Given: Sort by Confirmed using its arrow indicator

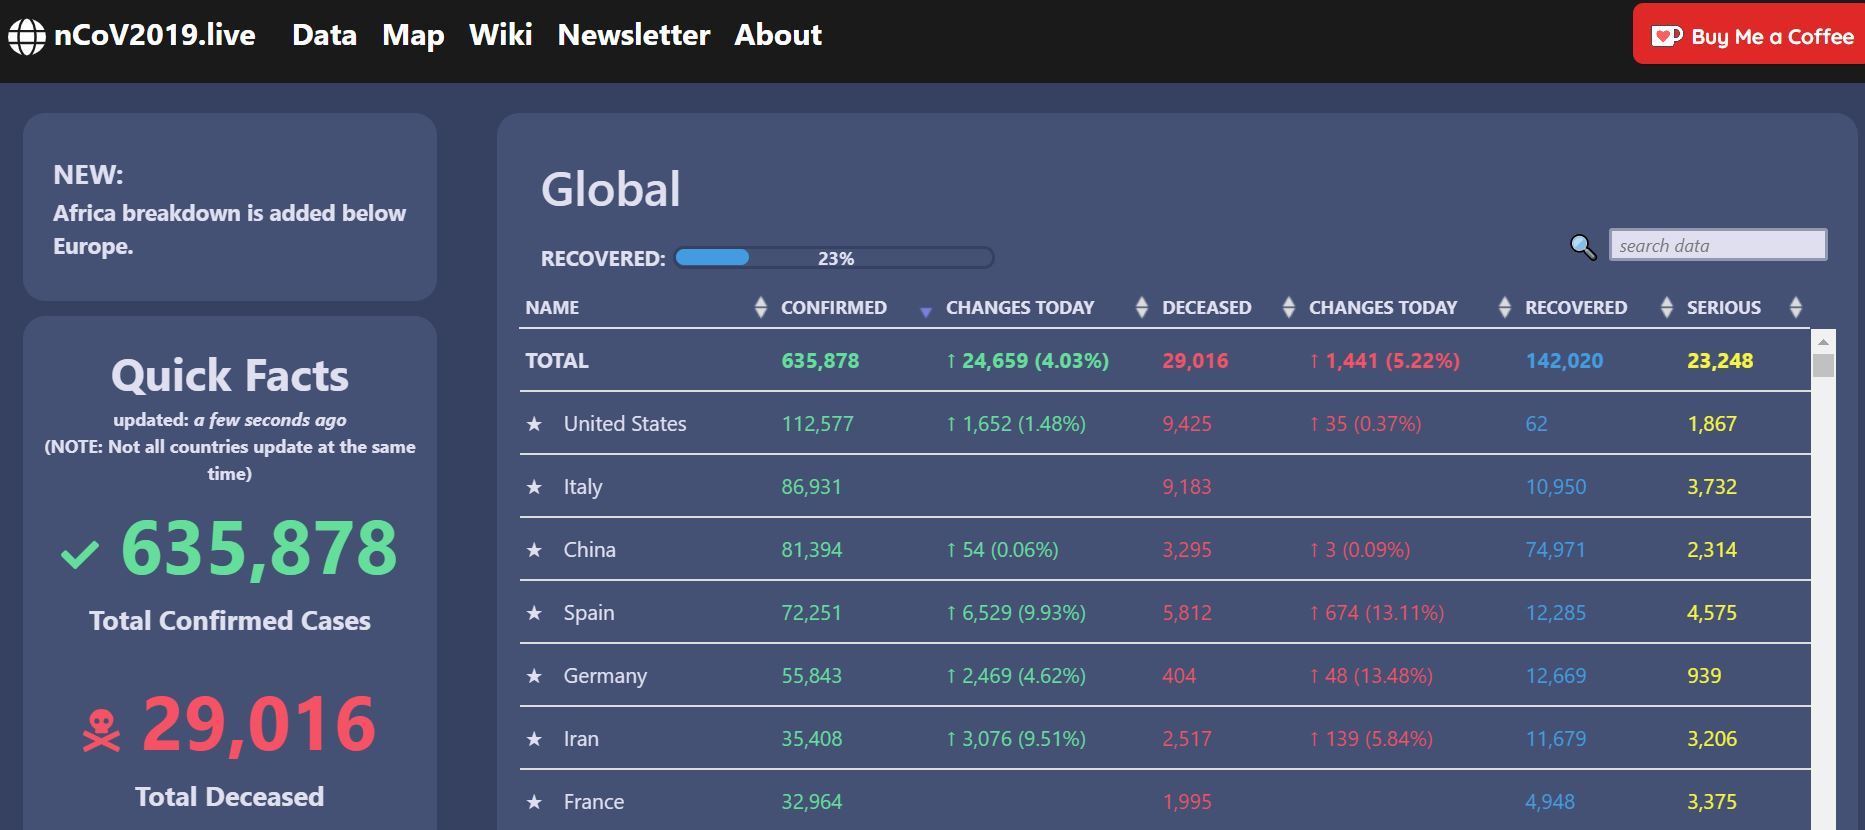Looking at the screenshot, I should point(925,312).
